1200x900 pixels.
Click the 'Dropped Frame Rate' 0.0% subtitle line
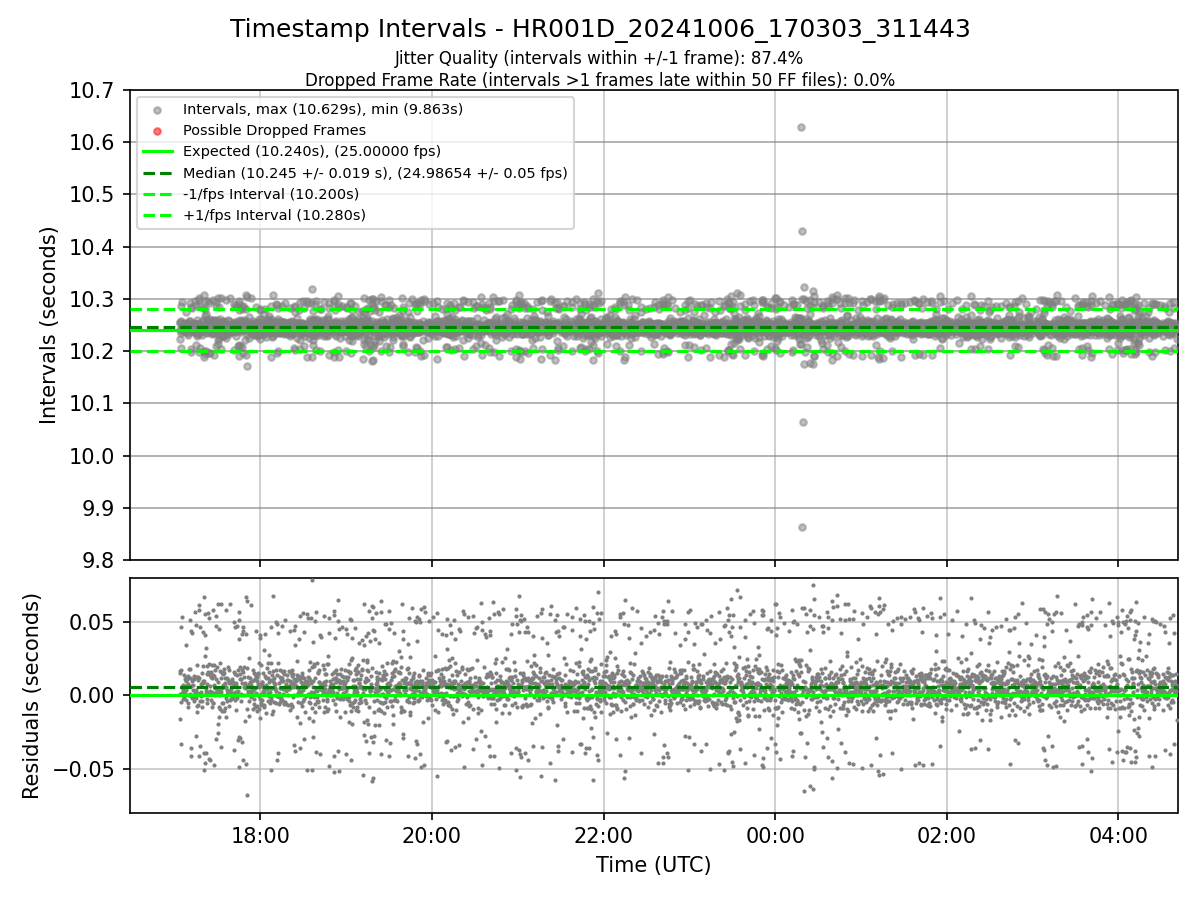tap(600, 79)
